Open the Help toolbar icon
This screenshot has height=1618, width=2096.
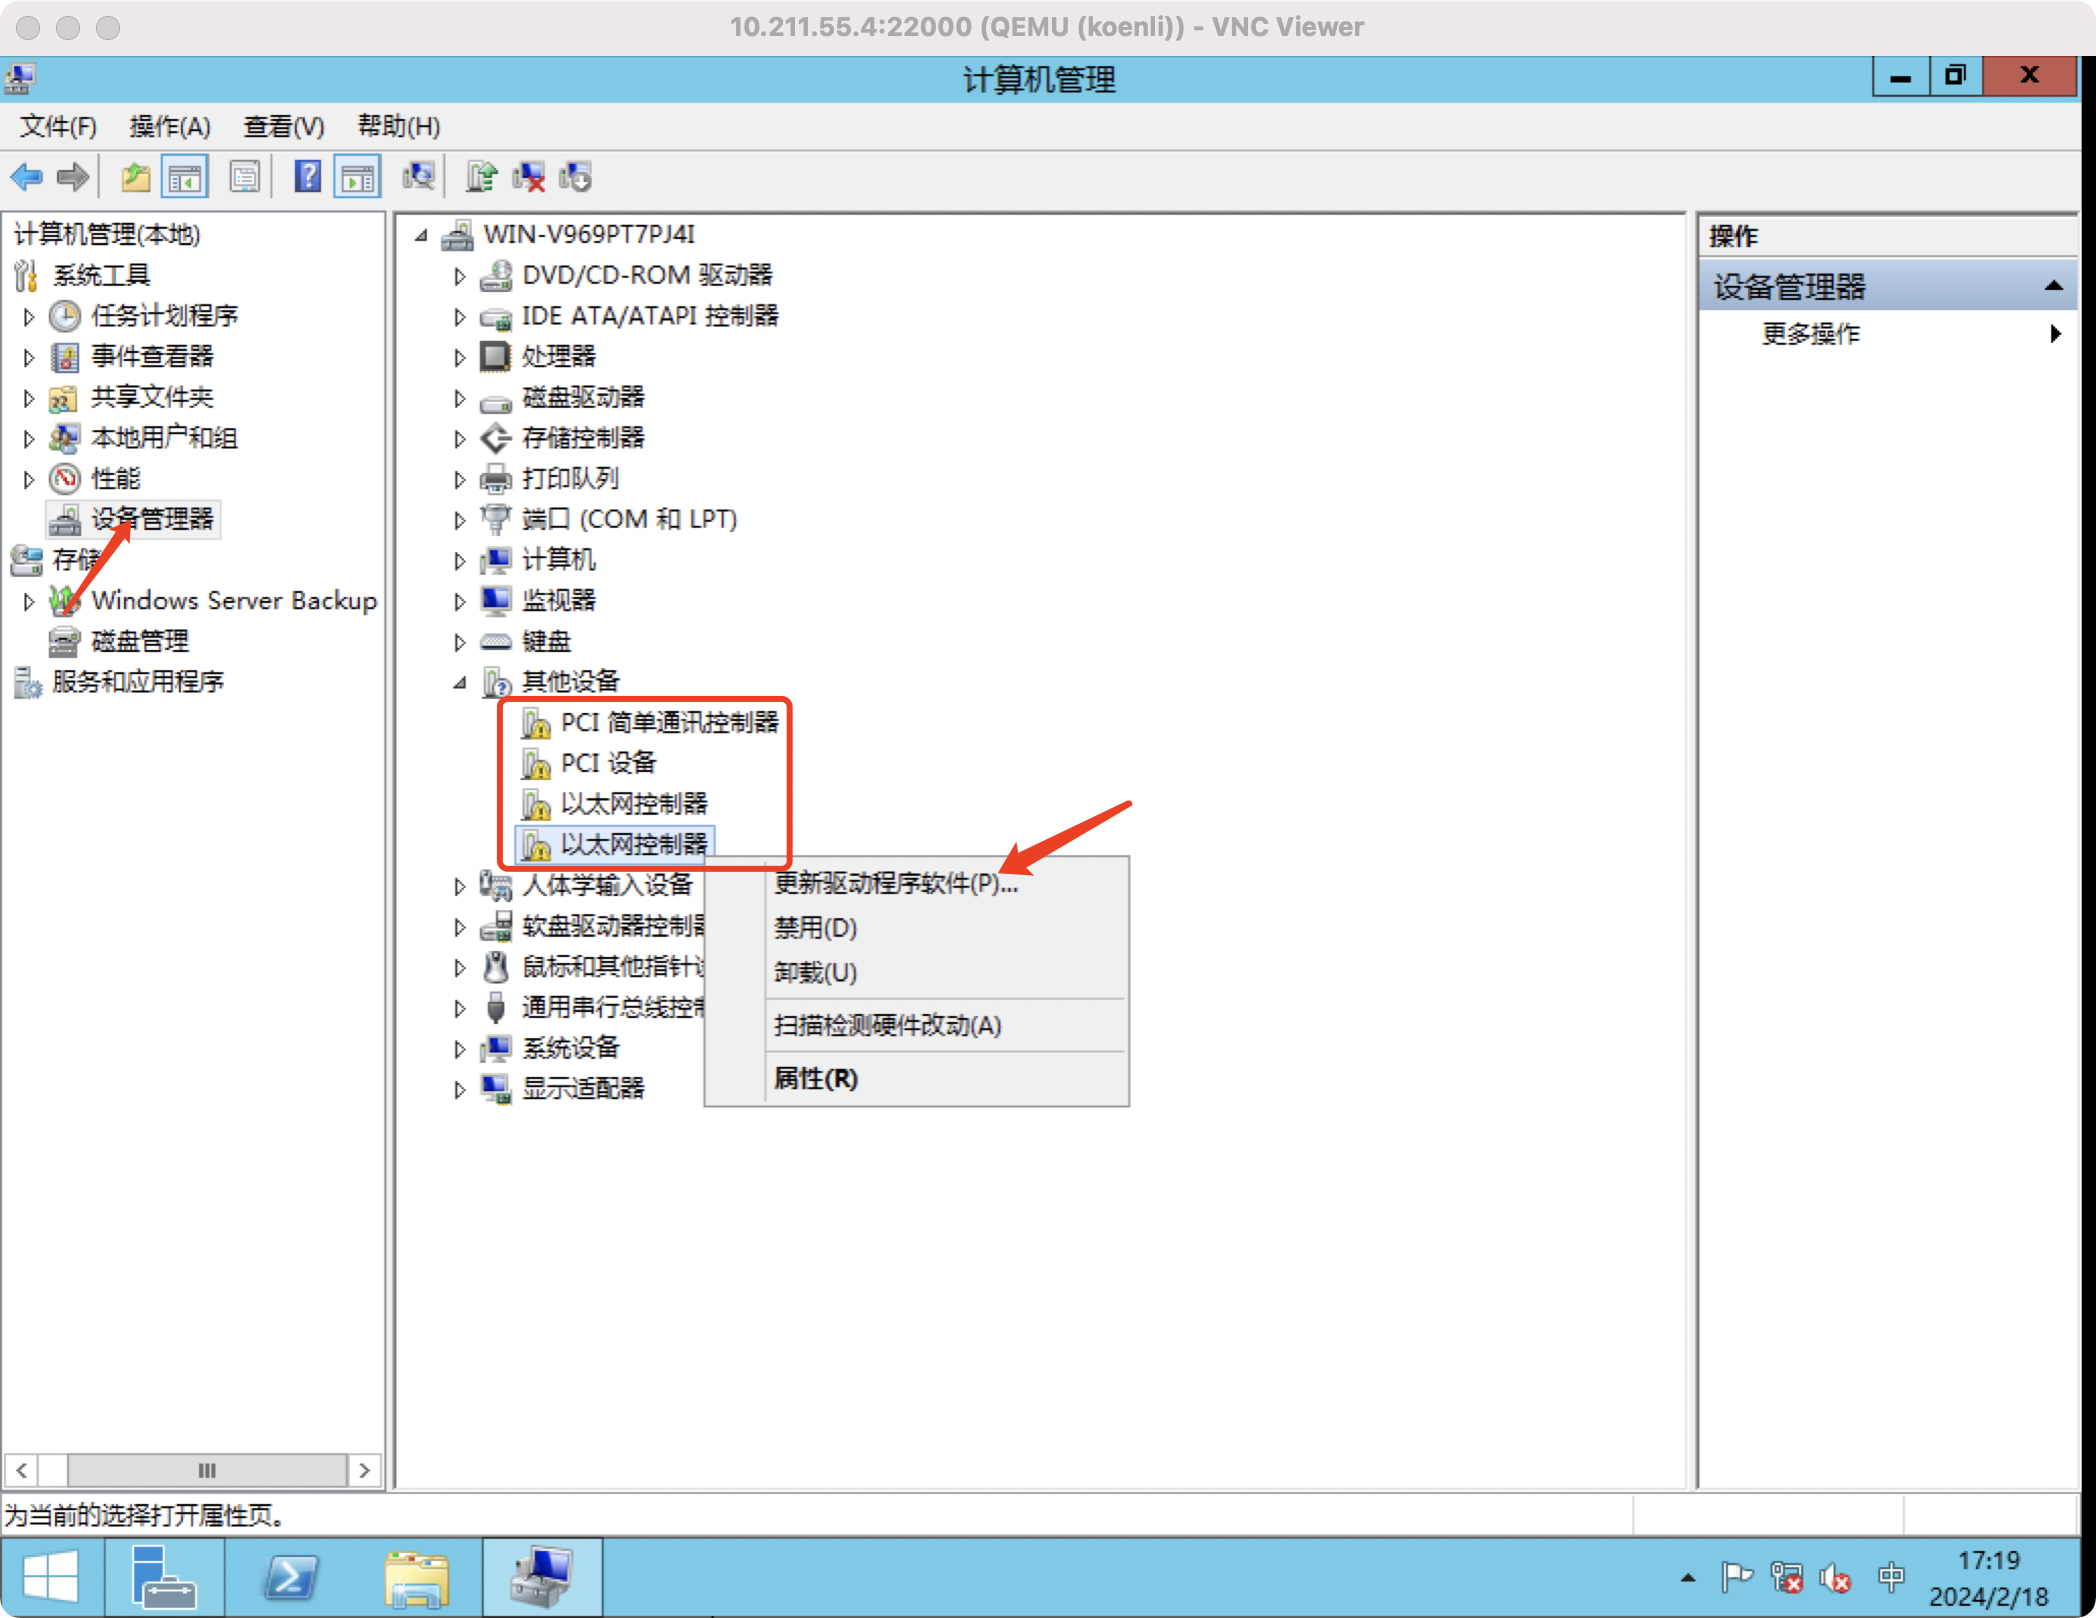pyautogui.click(x=308, y=176)
